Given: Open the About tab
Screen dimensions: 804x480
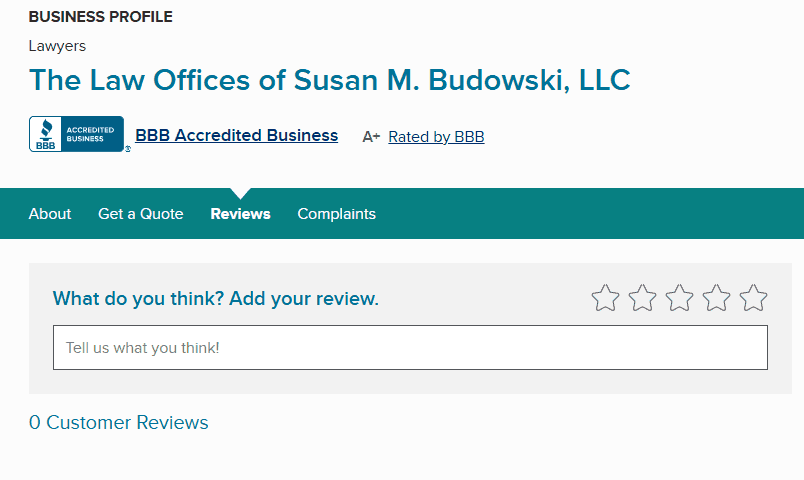Looking at the screenshot, I should tap(50, 214).
